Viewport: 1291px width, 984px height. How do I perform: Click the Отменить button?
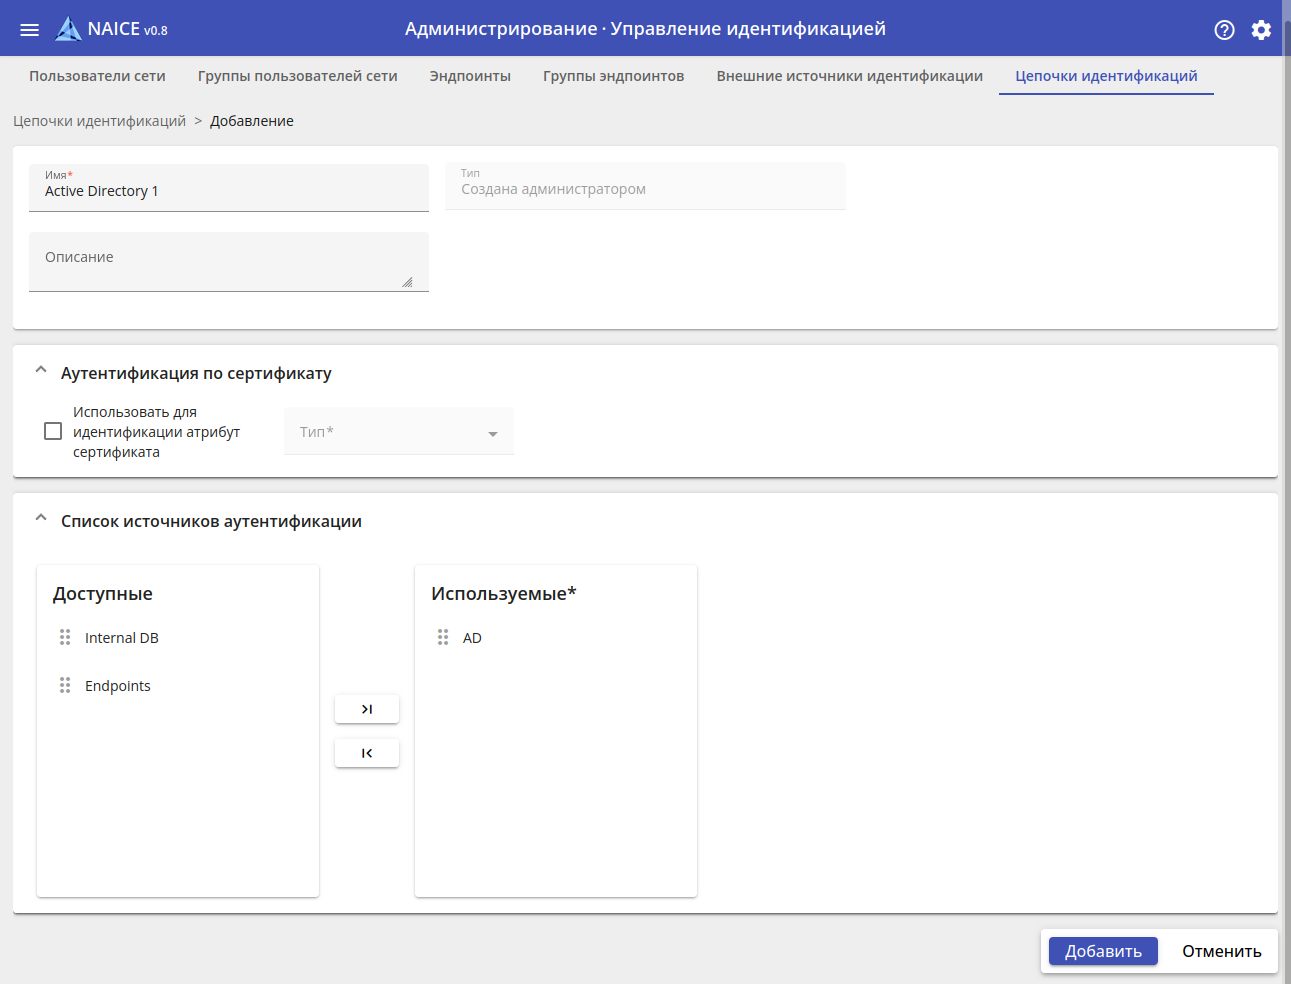pos(1221,951)
